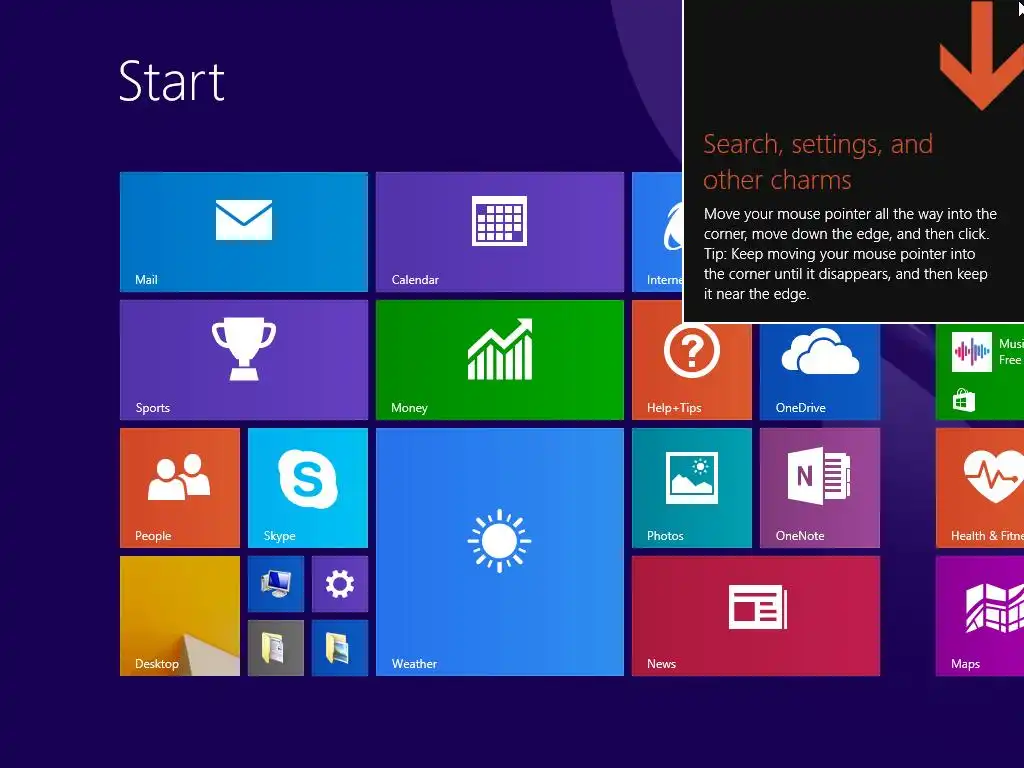Screen dimensions: 1024x768
Task: Launch the Maps tile
Action: [980, 616]
